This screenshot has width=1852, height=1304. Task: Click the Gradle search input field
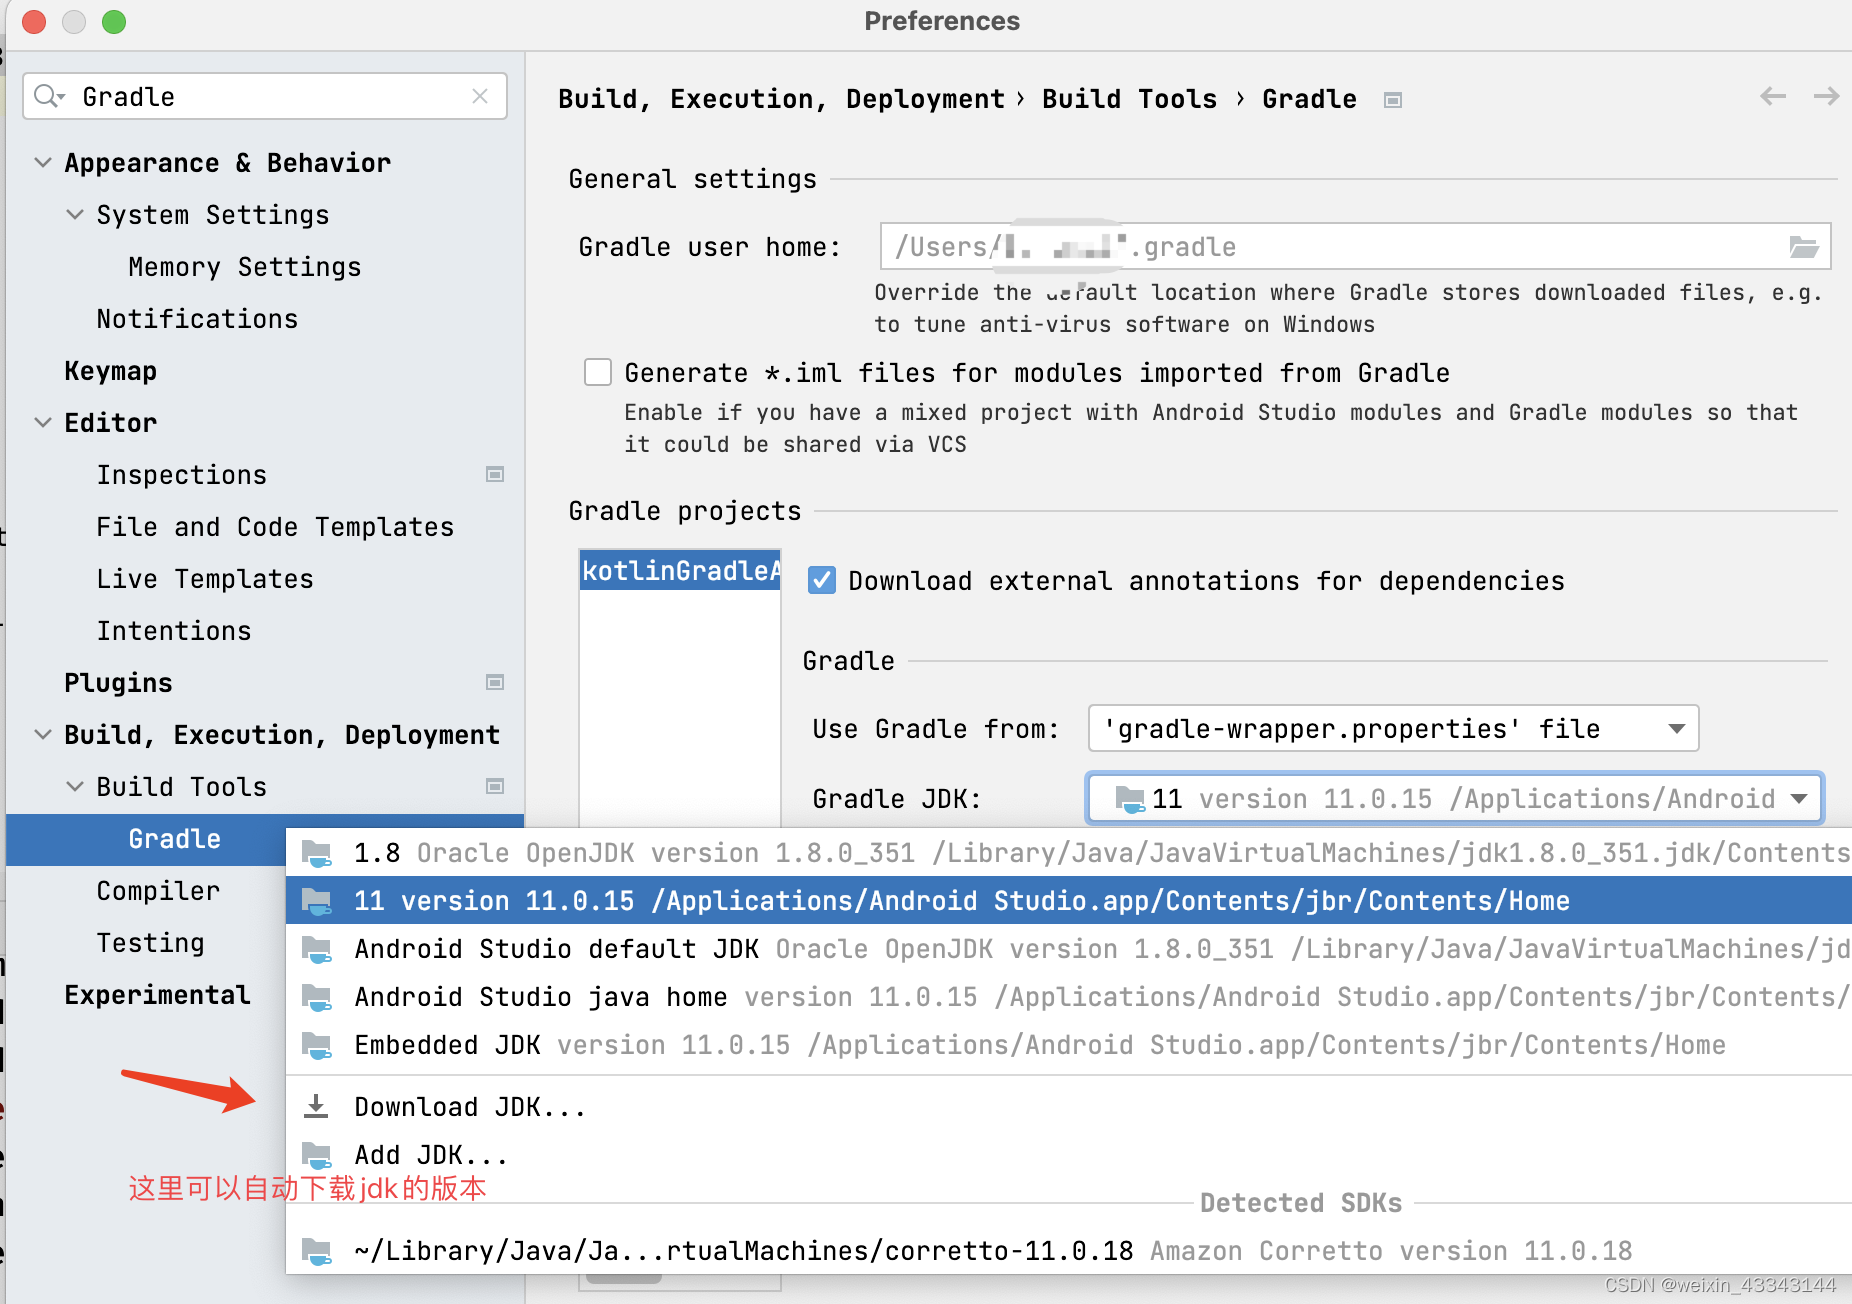click(265, 96)
